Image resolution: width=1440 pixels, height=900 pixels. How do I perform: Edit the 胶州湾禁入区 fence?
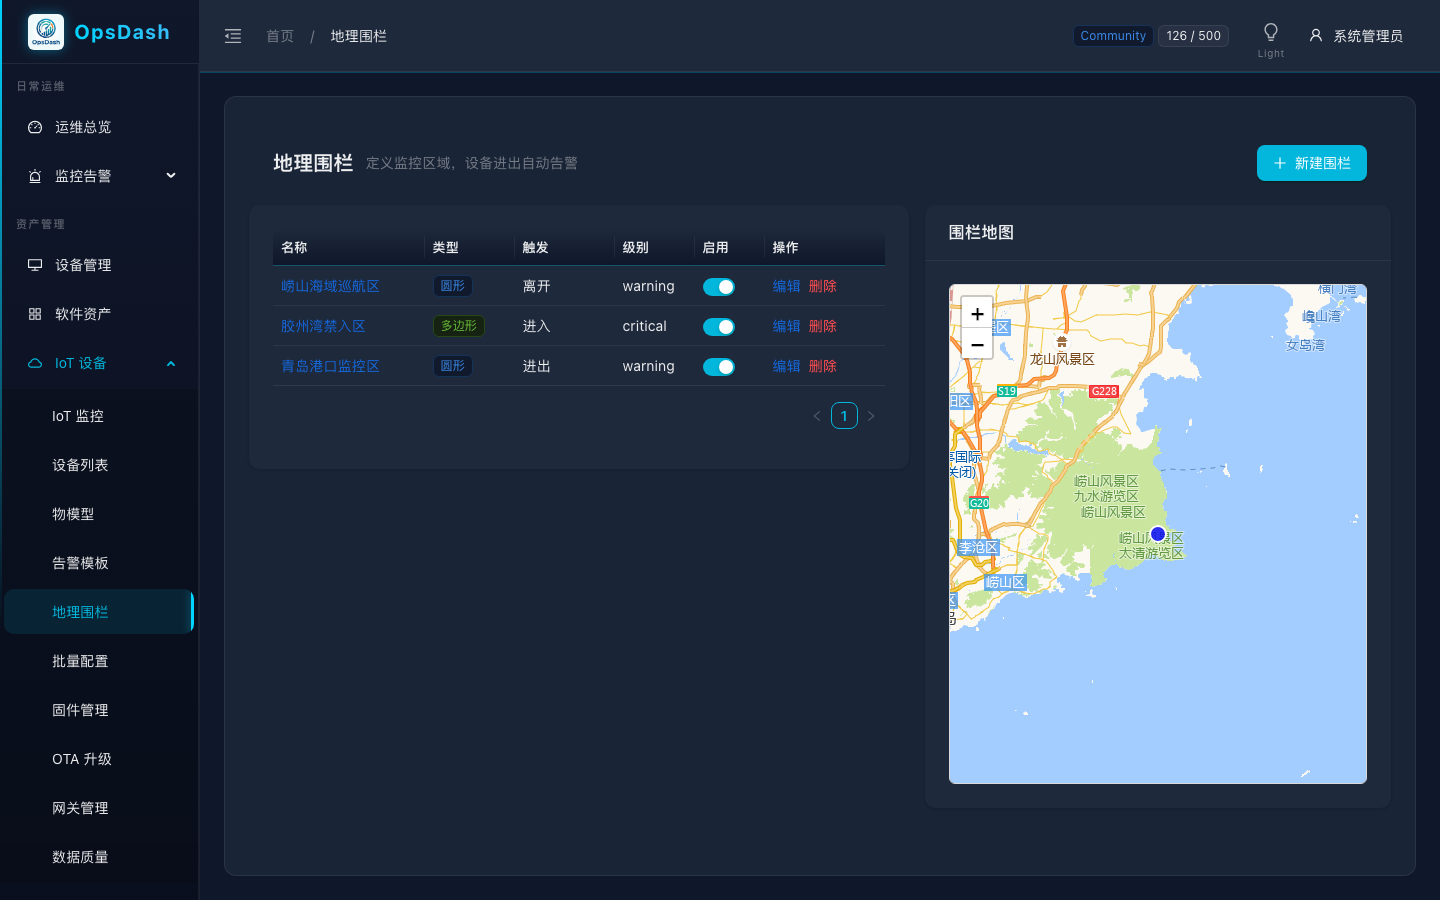click(x=787, y=326)
